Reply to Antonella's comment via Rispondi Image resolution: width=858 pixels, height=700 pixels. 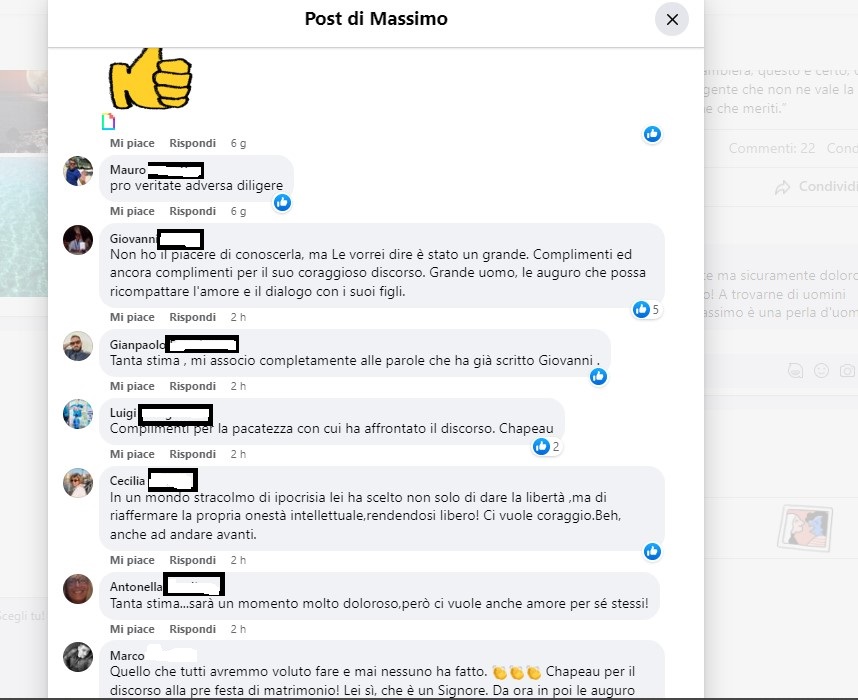coord(192,629)
